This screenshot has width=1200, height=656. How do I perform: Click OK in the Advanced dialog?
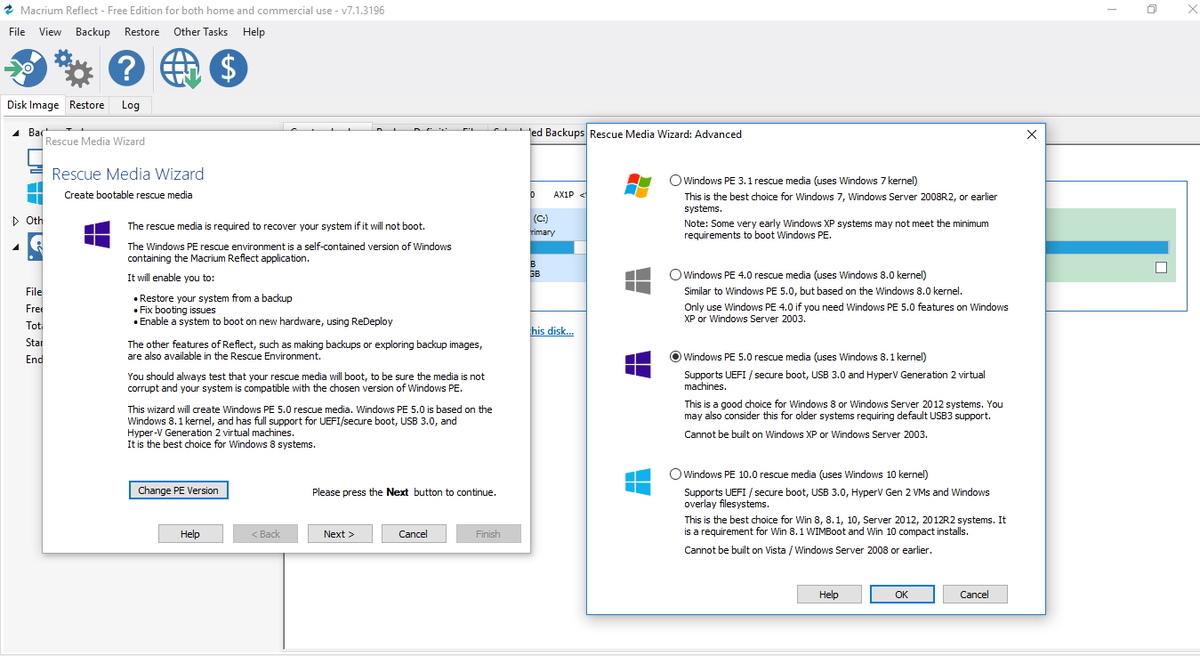[x=902, y=594]
